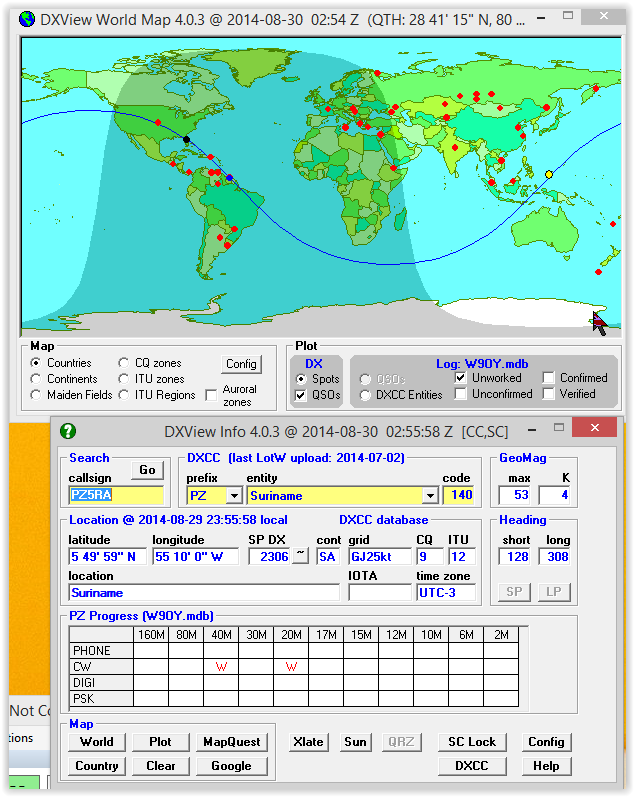Select the ITU Regions radio button
The height and width of the screenshot is (797, 634).
click(124, 394)
